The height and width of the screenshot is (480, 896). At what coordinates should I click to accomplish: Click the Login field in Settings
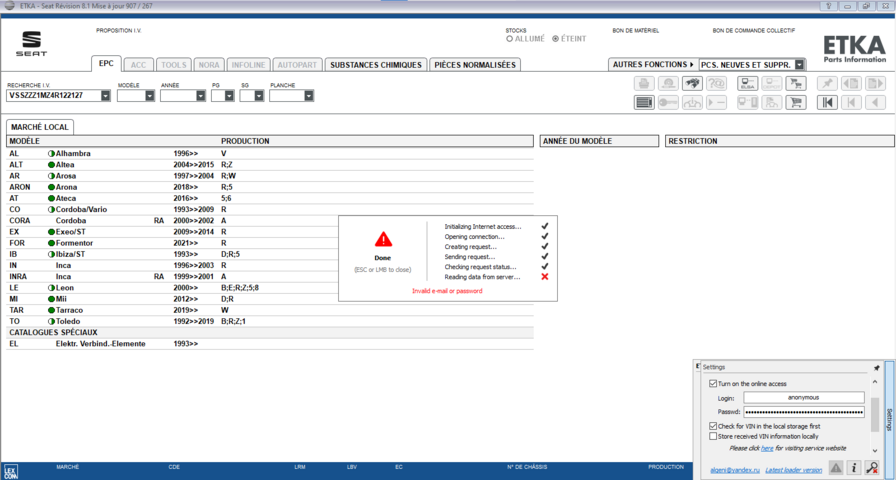803,397
